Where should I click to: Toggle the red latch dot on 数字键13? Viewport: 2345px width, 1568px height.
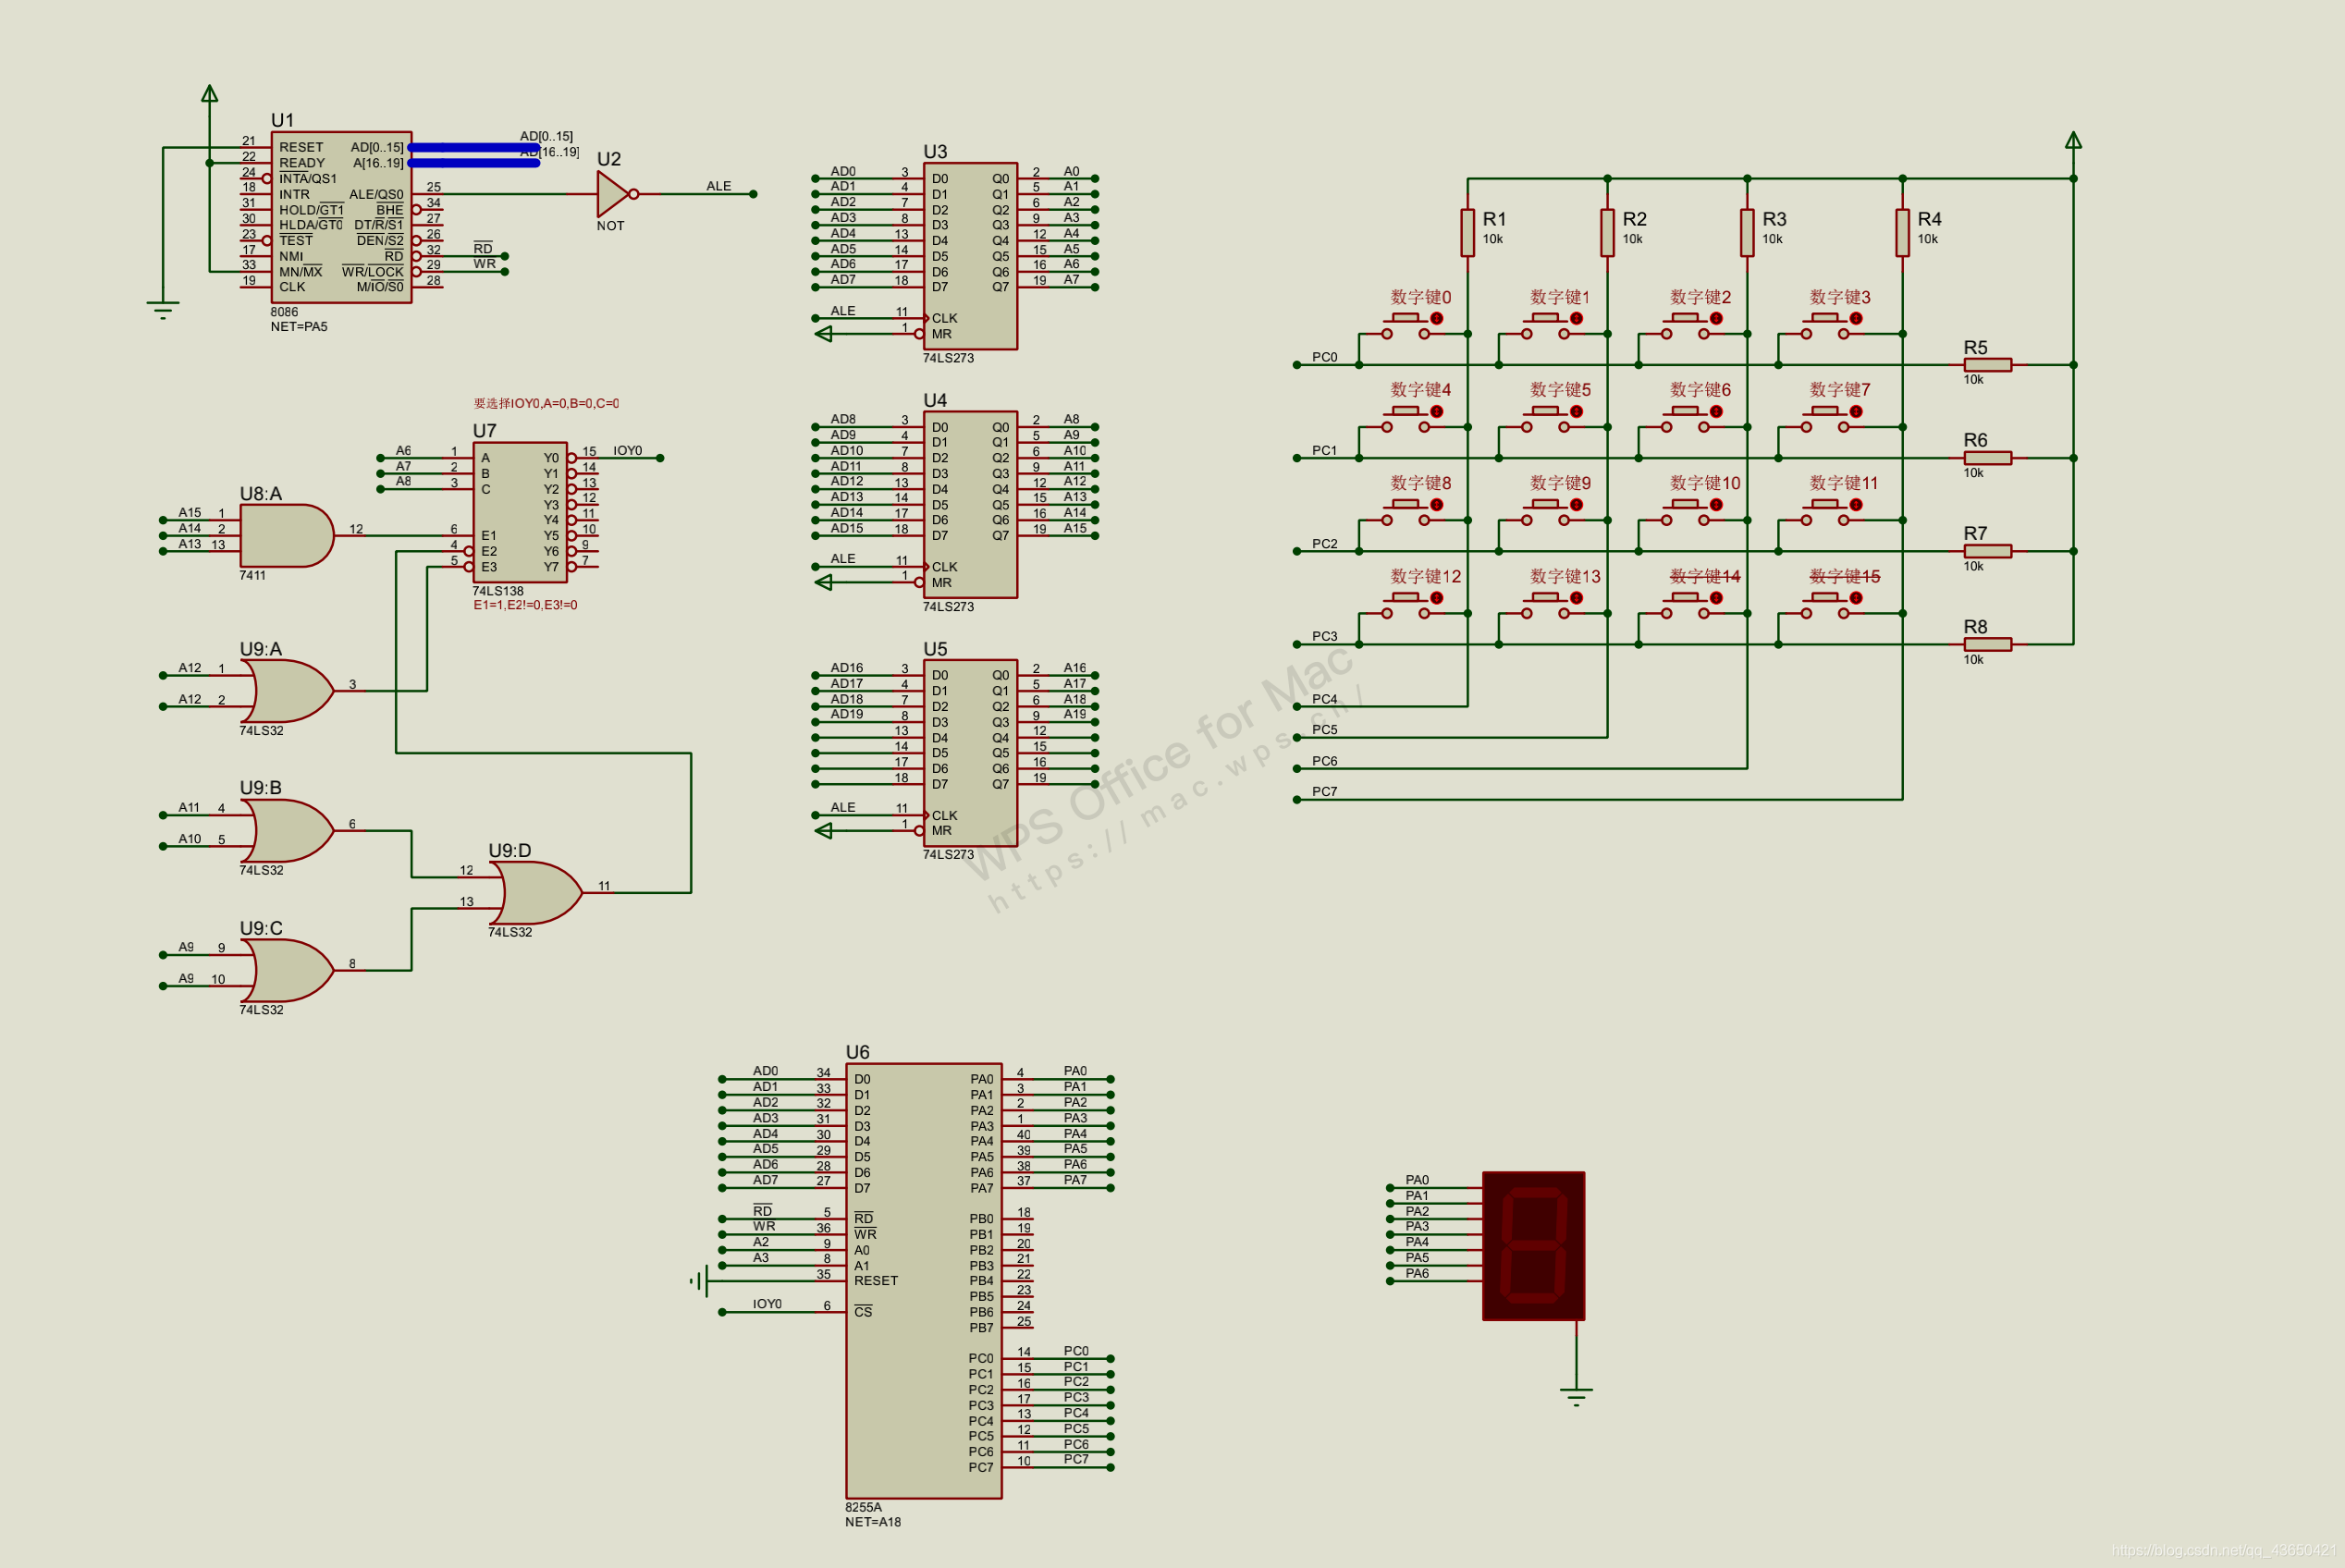[1576, 598]
